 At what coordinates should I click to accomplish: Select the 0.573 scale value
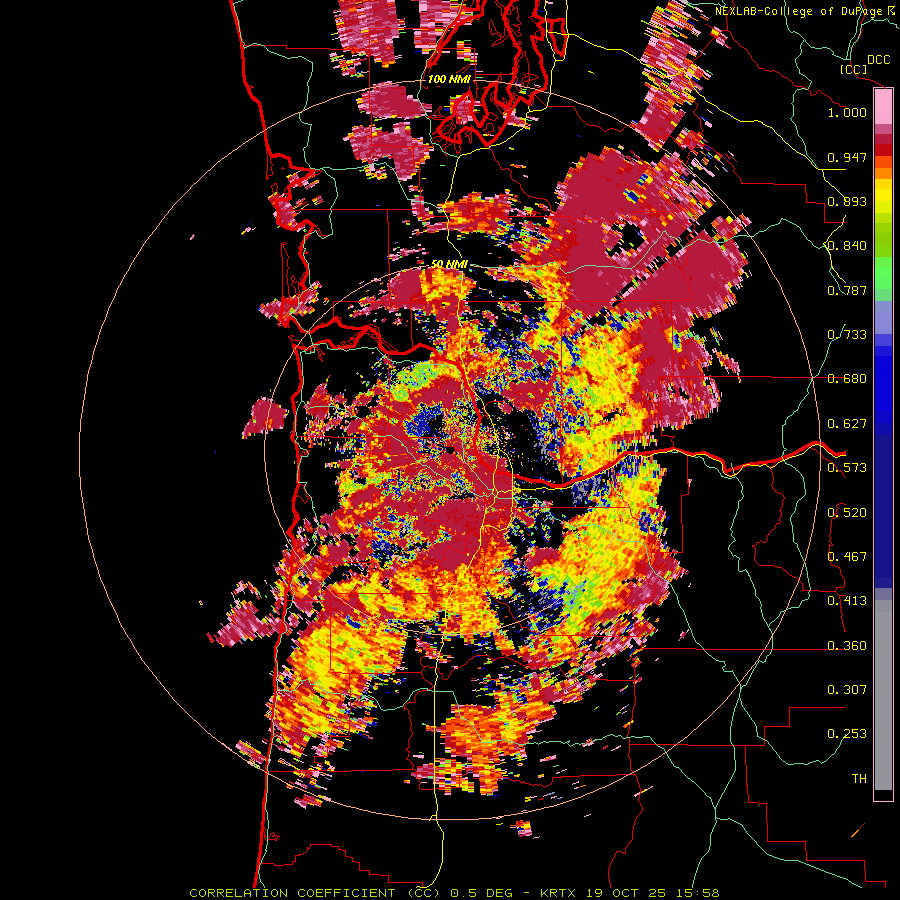coord(847,468)
